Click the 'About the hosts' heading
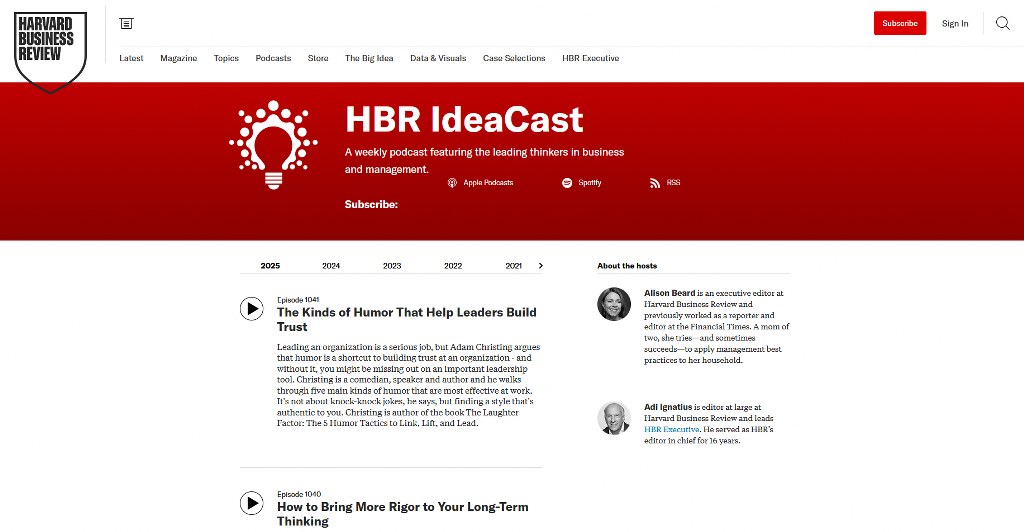1024x532 pixels. [x=627, y=266]
